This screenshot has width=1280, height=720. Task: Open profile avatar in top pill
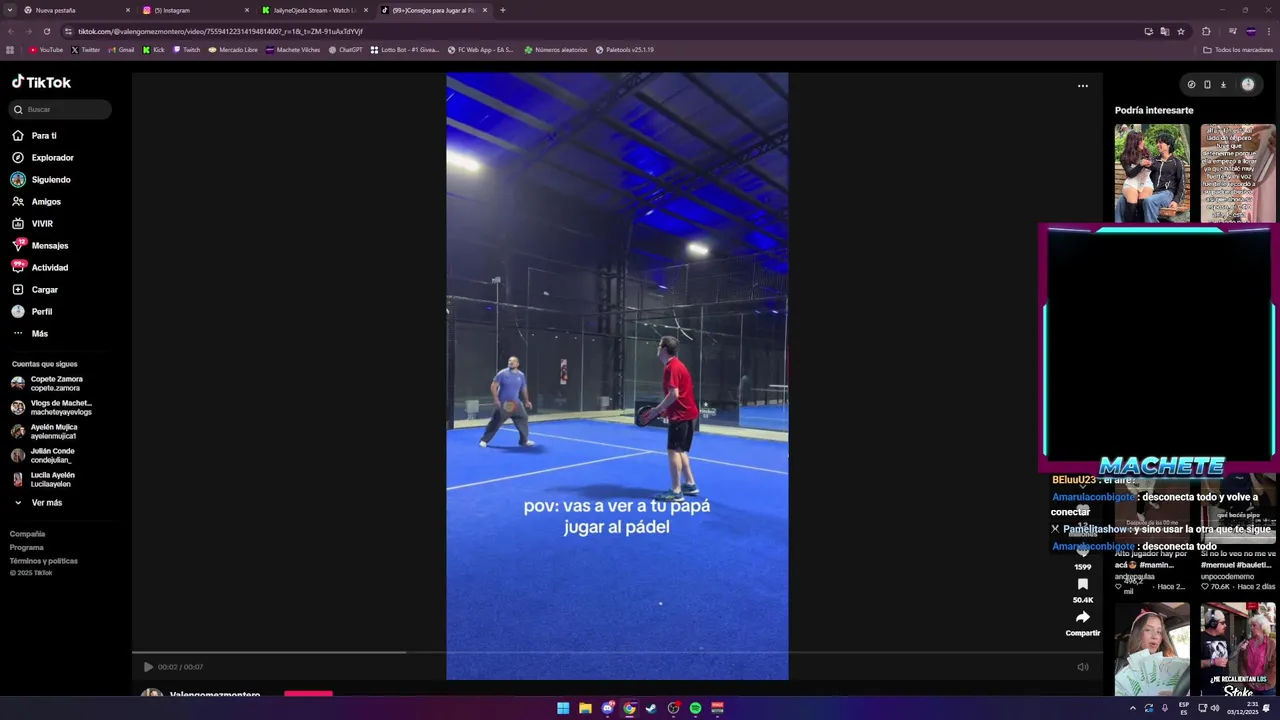[x=1247, y=85]
